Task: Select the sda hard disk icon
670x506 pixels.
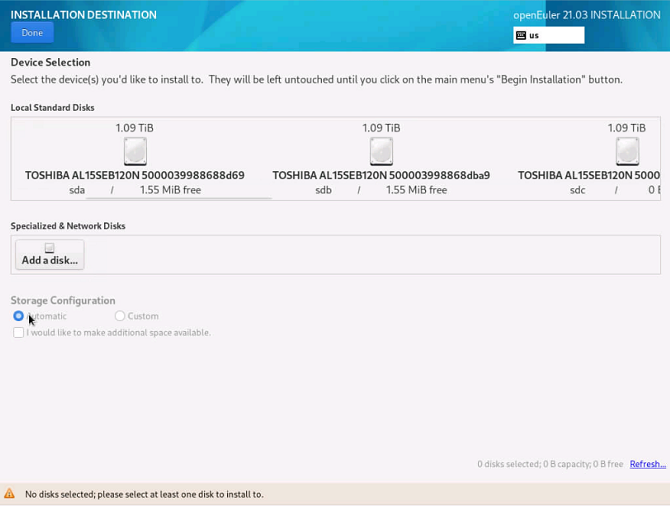Action: click(135, 151)
